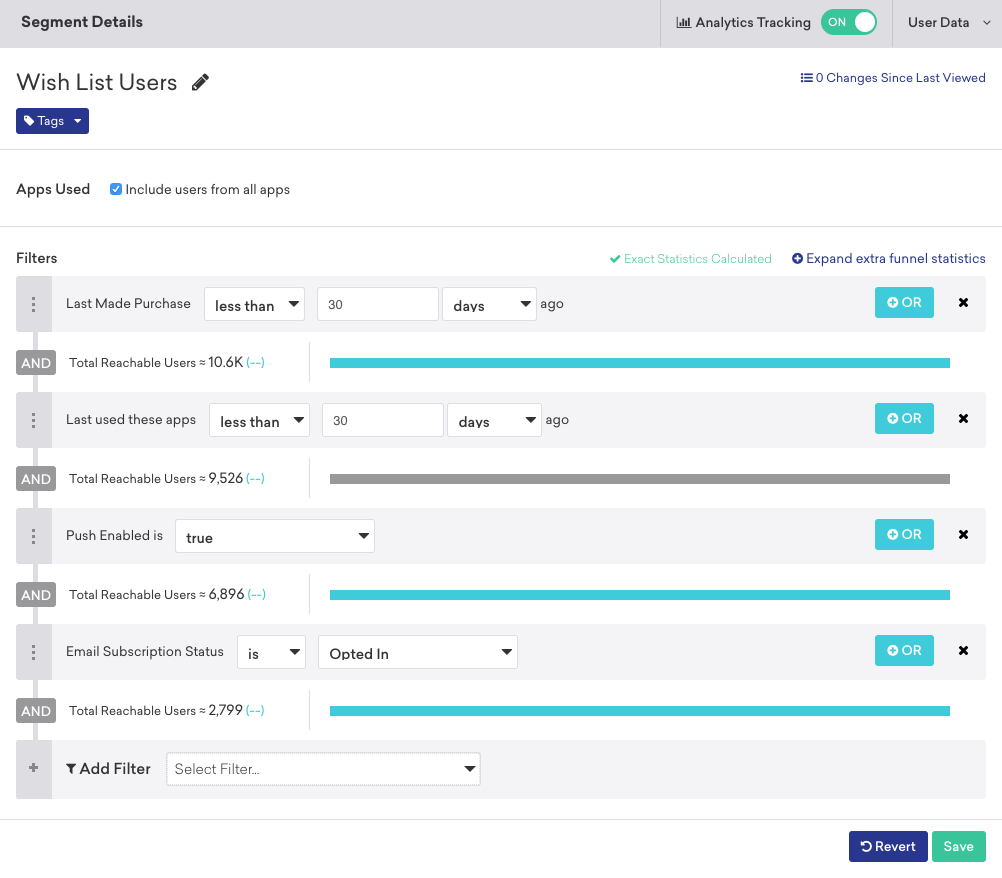Click Last Made Purchase days number field
1002x878 pixels.
pos(378,304)
